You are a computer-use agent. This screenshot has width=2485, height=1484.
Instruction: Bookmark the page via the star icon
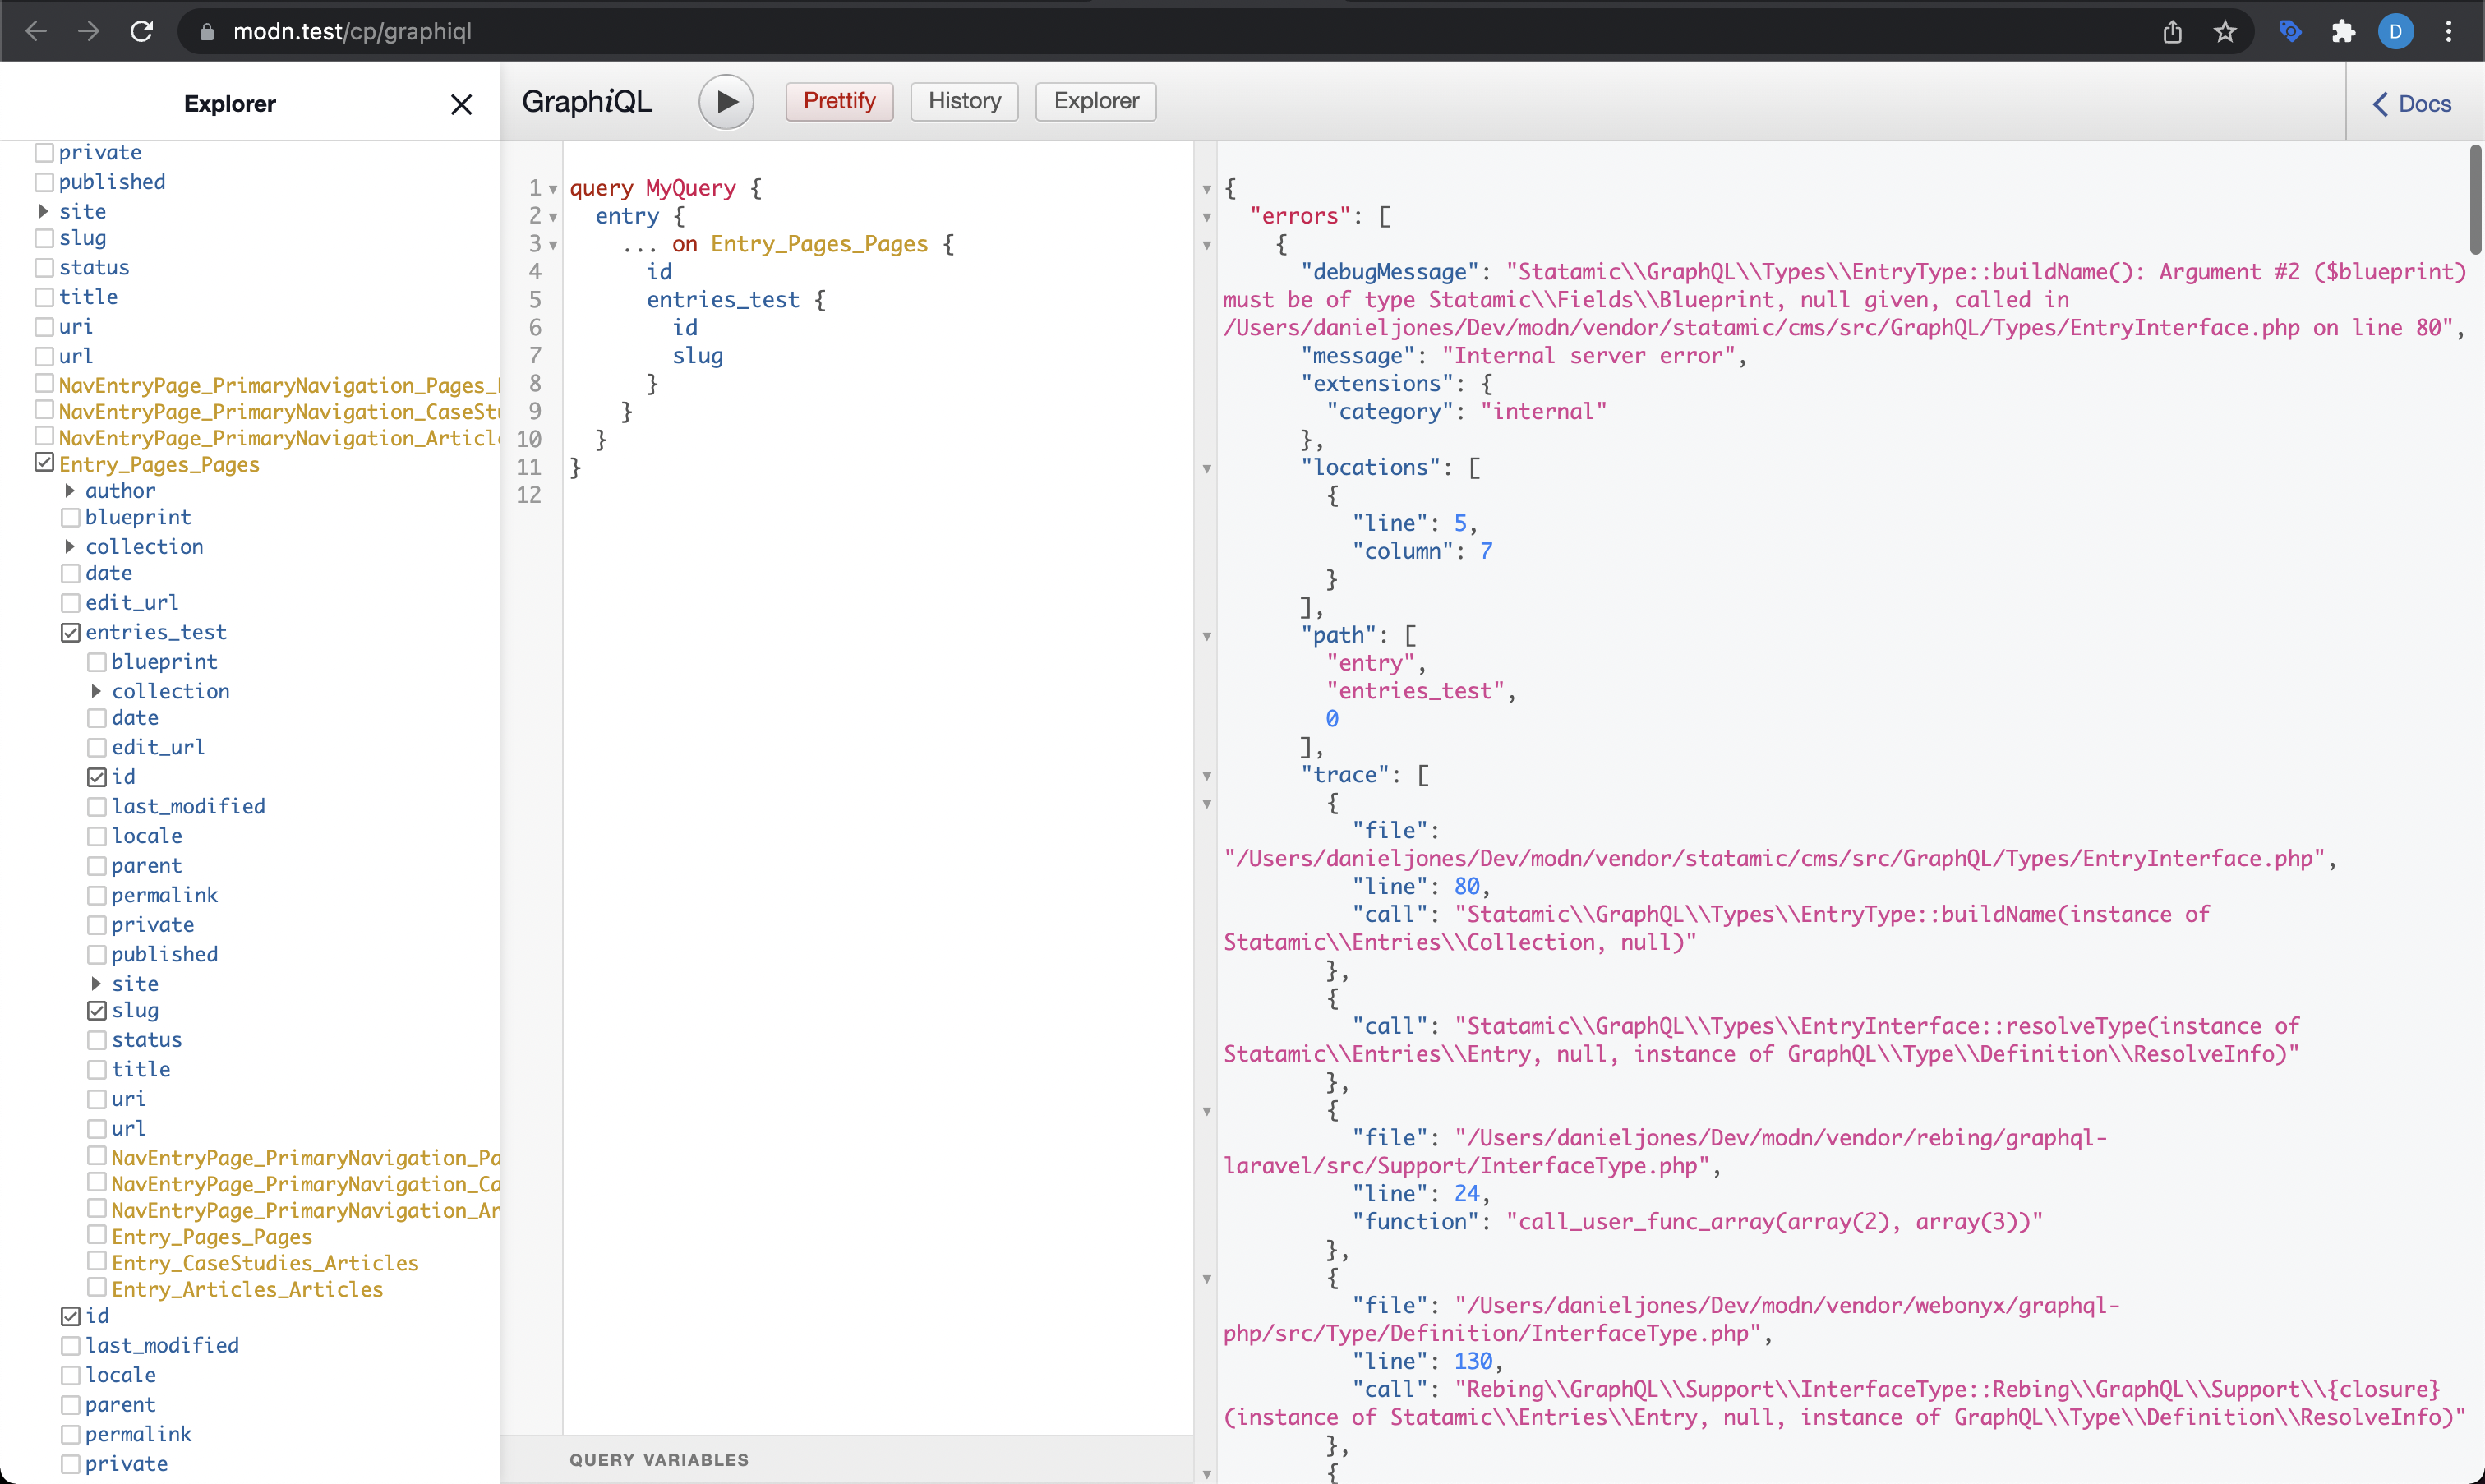pyautogui.click(x=2225, y=31)
